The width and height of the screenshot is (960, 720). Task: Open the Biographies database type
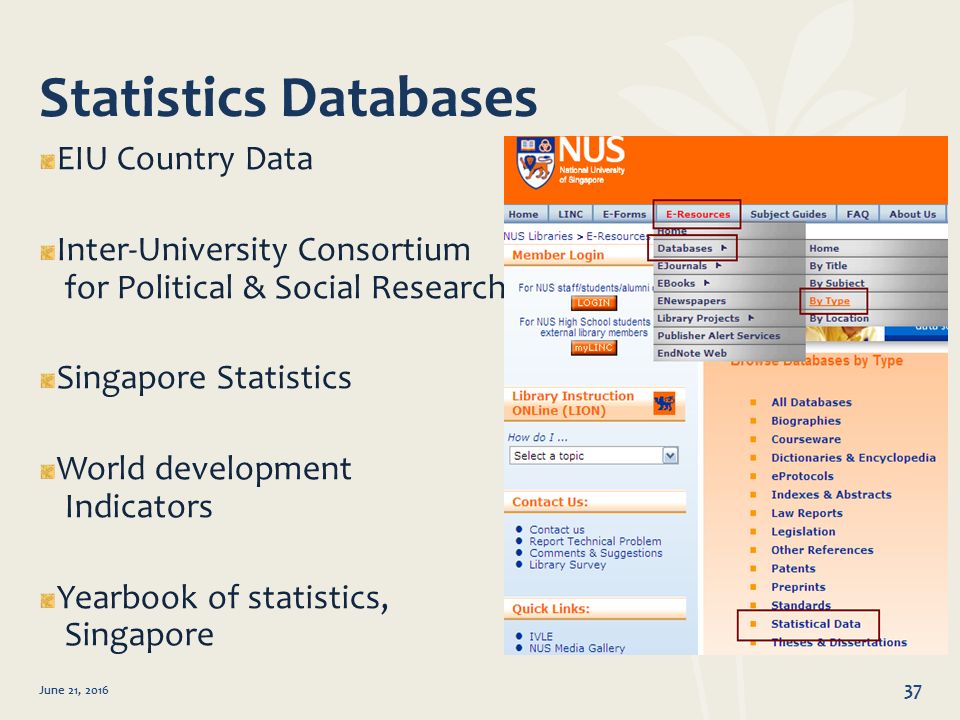pyautogui.click(x=806, y=421)
